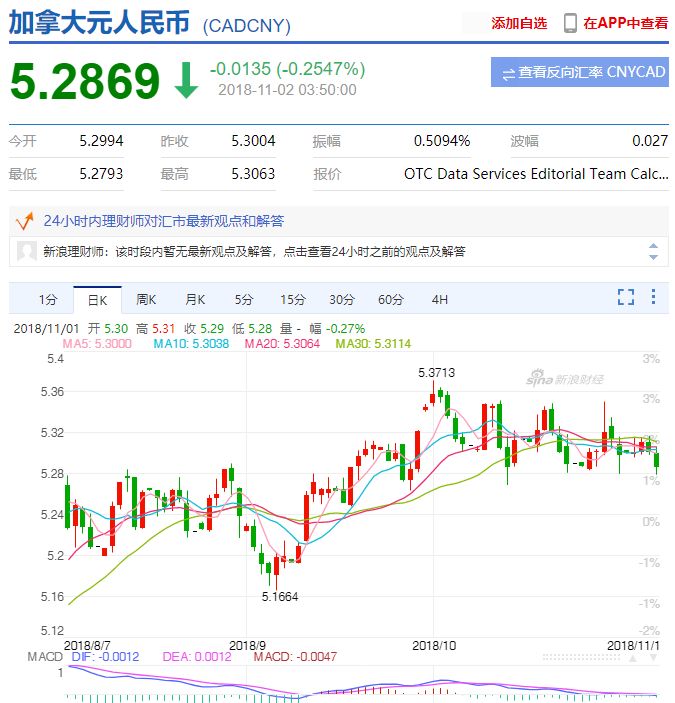Image resolution: width=675 pixels, height=703 pixels.
Task: Click the 报价 source OTC Data Services text
Action: 536,174
